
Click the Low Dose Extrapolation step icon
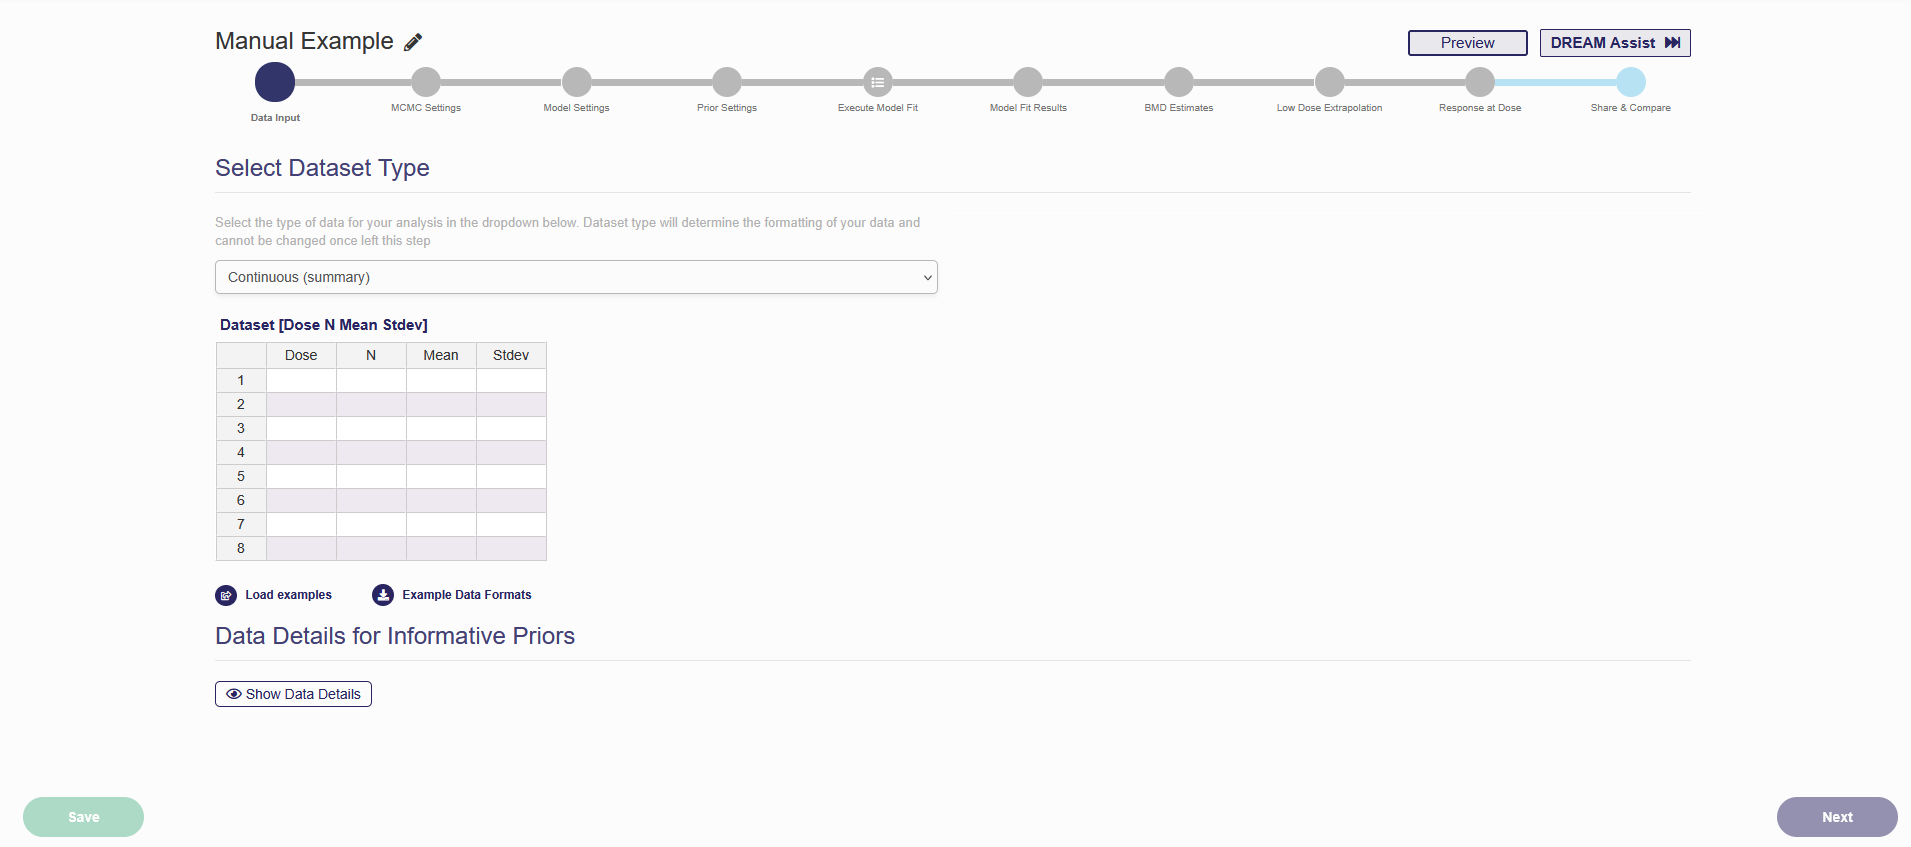pyautogui.click(x=1329, y=82)
